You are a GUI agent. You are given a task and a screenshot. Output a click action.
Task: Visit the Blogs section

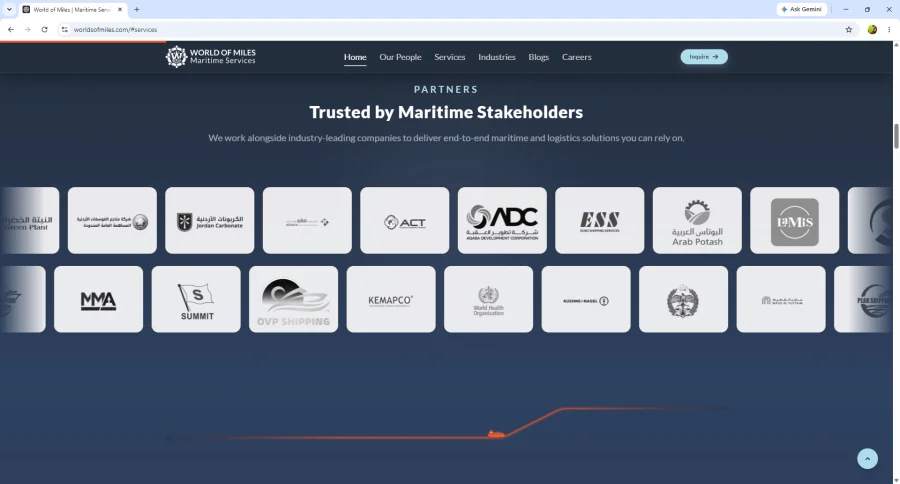click(538, 57)
